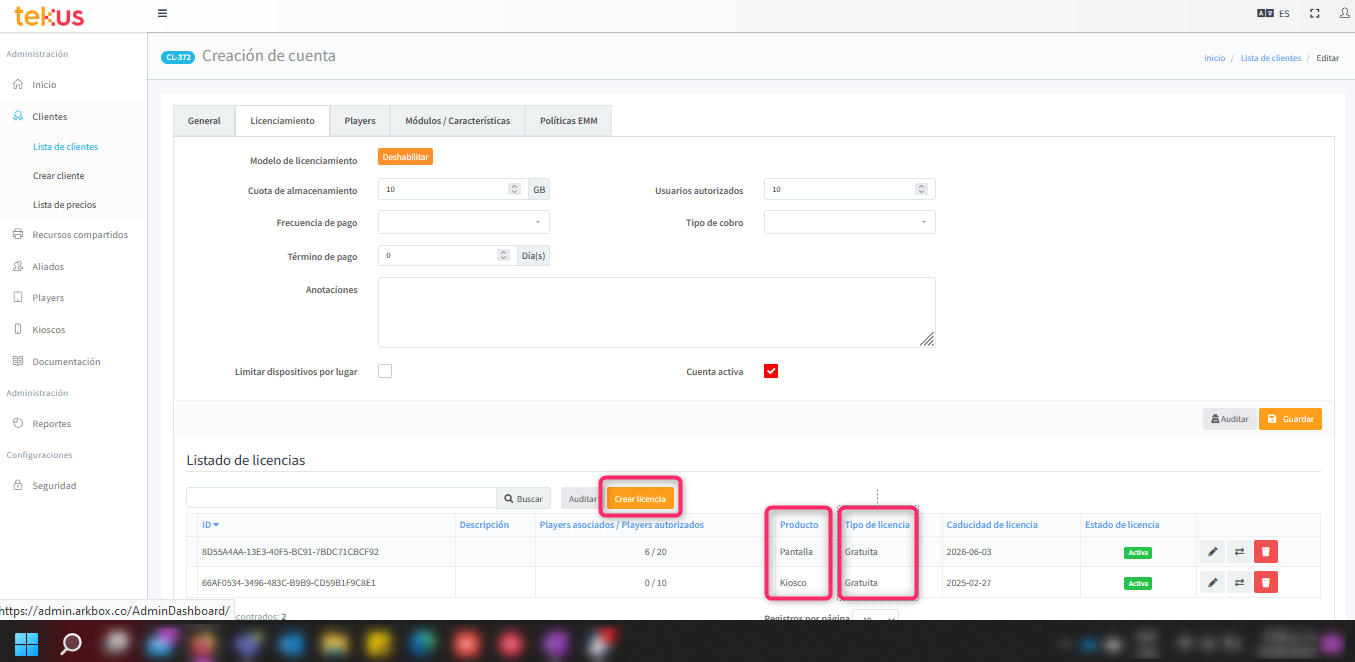1355x662 pixels.
Task: Click in the Anotaciones text area
Action: pyautogui.click(x=656, y=312)
